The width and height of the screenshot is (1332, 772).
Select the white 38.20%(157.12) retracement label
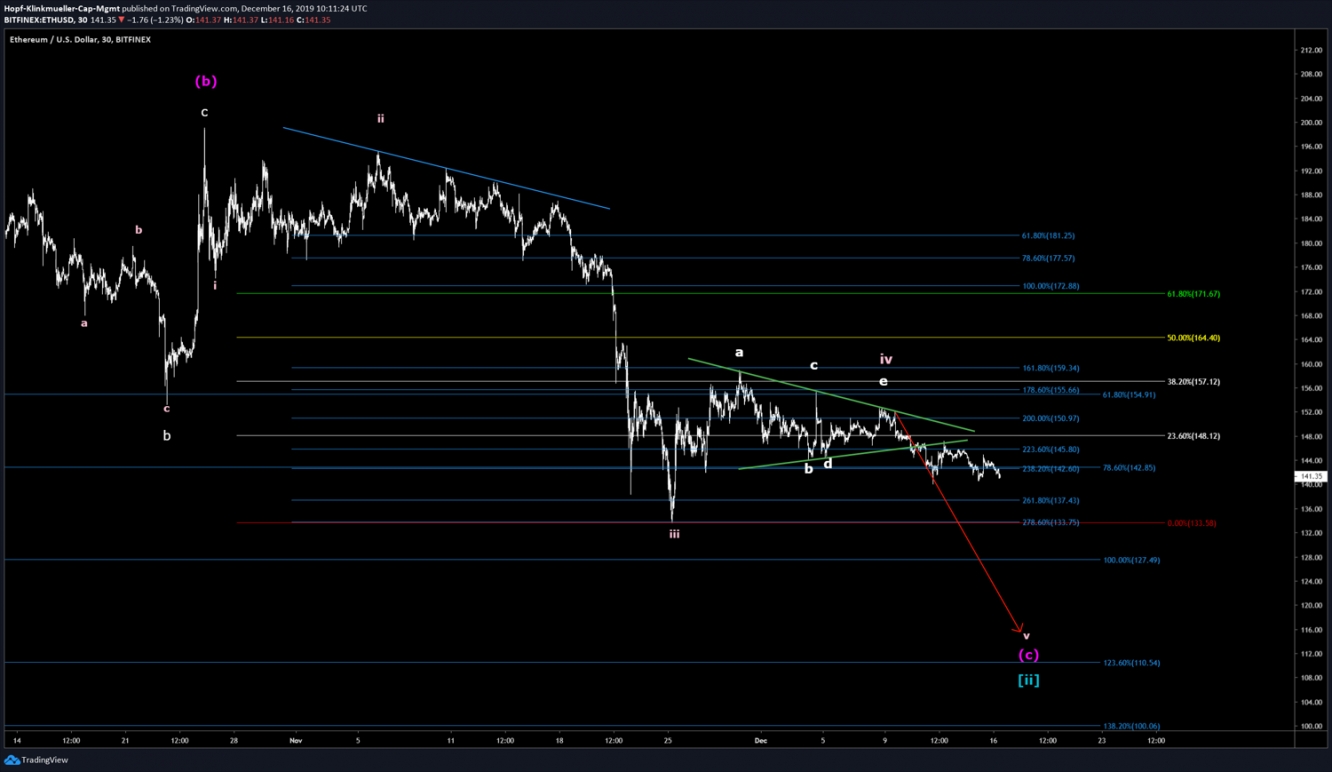click(x=1193, y=382)
